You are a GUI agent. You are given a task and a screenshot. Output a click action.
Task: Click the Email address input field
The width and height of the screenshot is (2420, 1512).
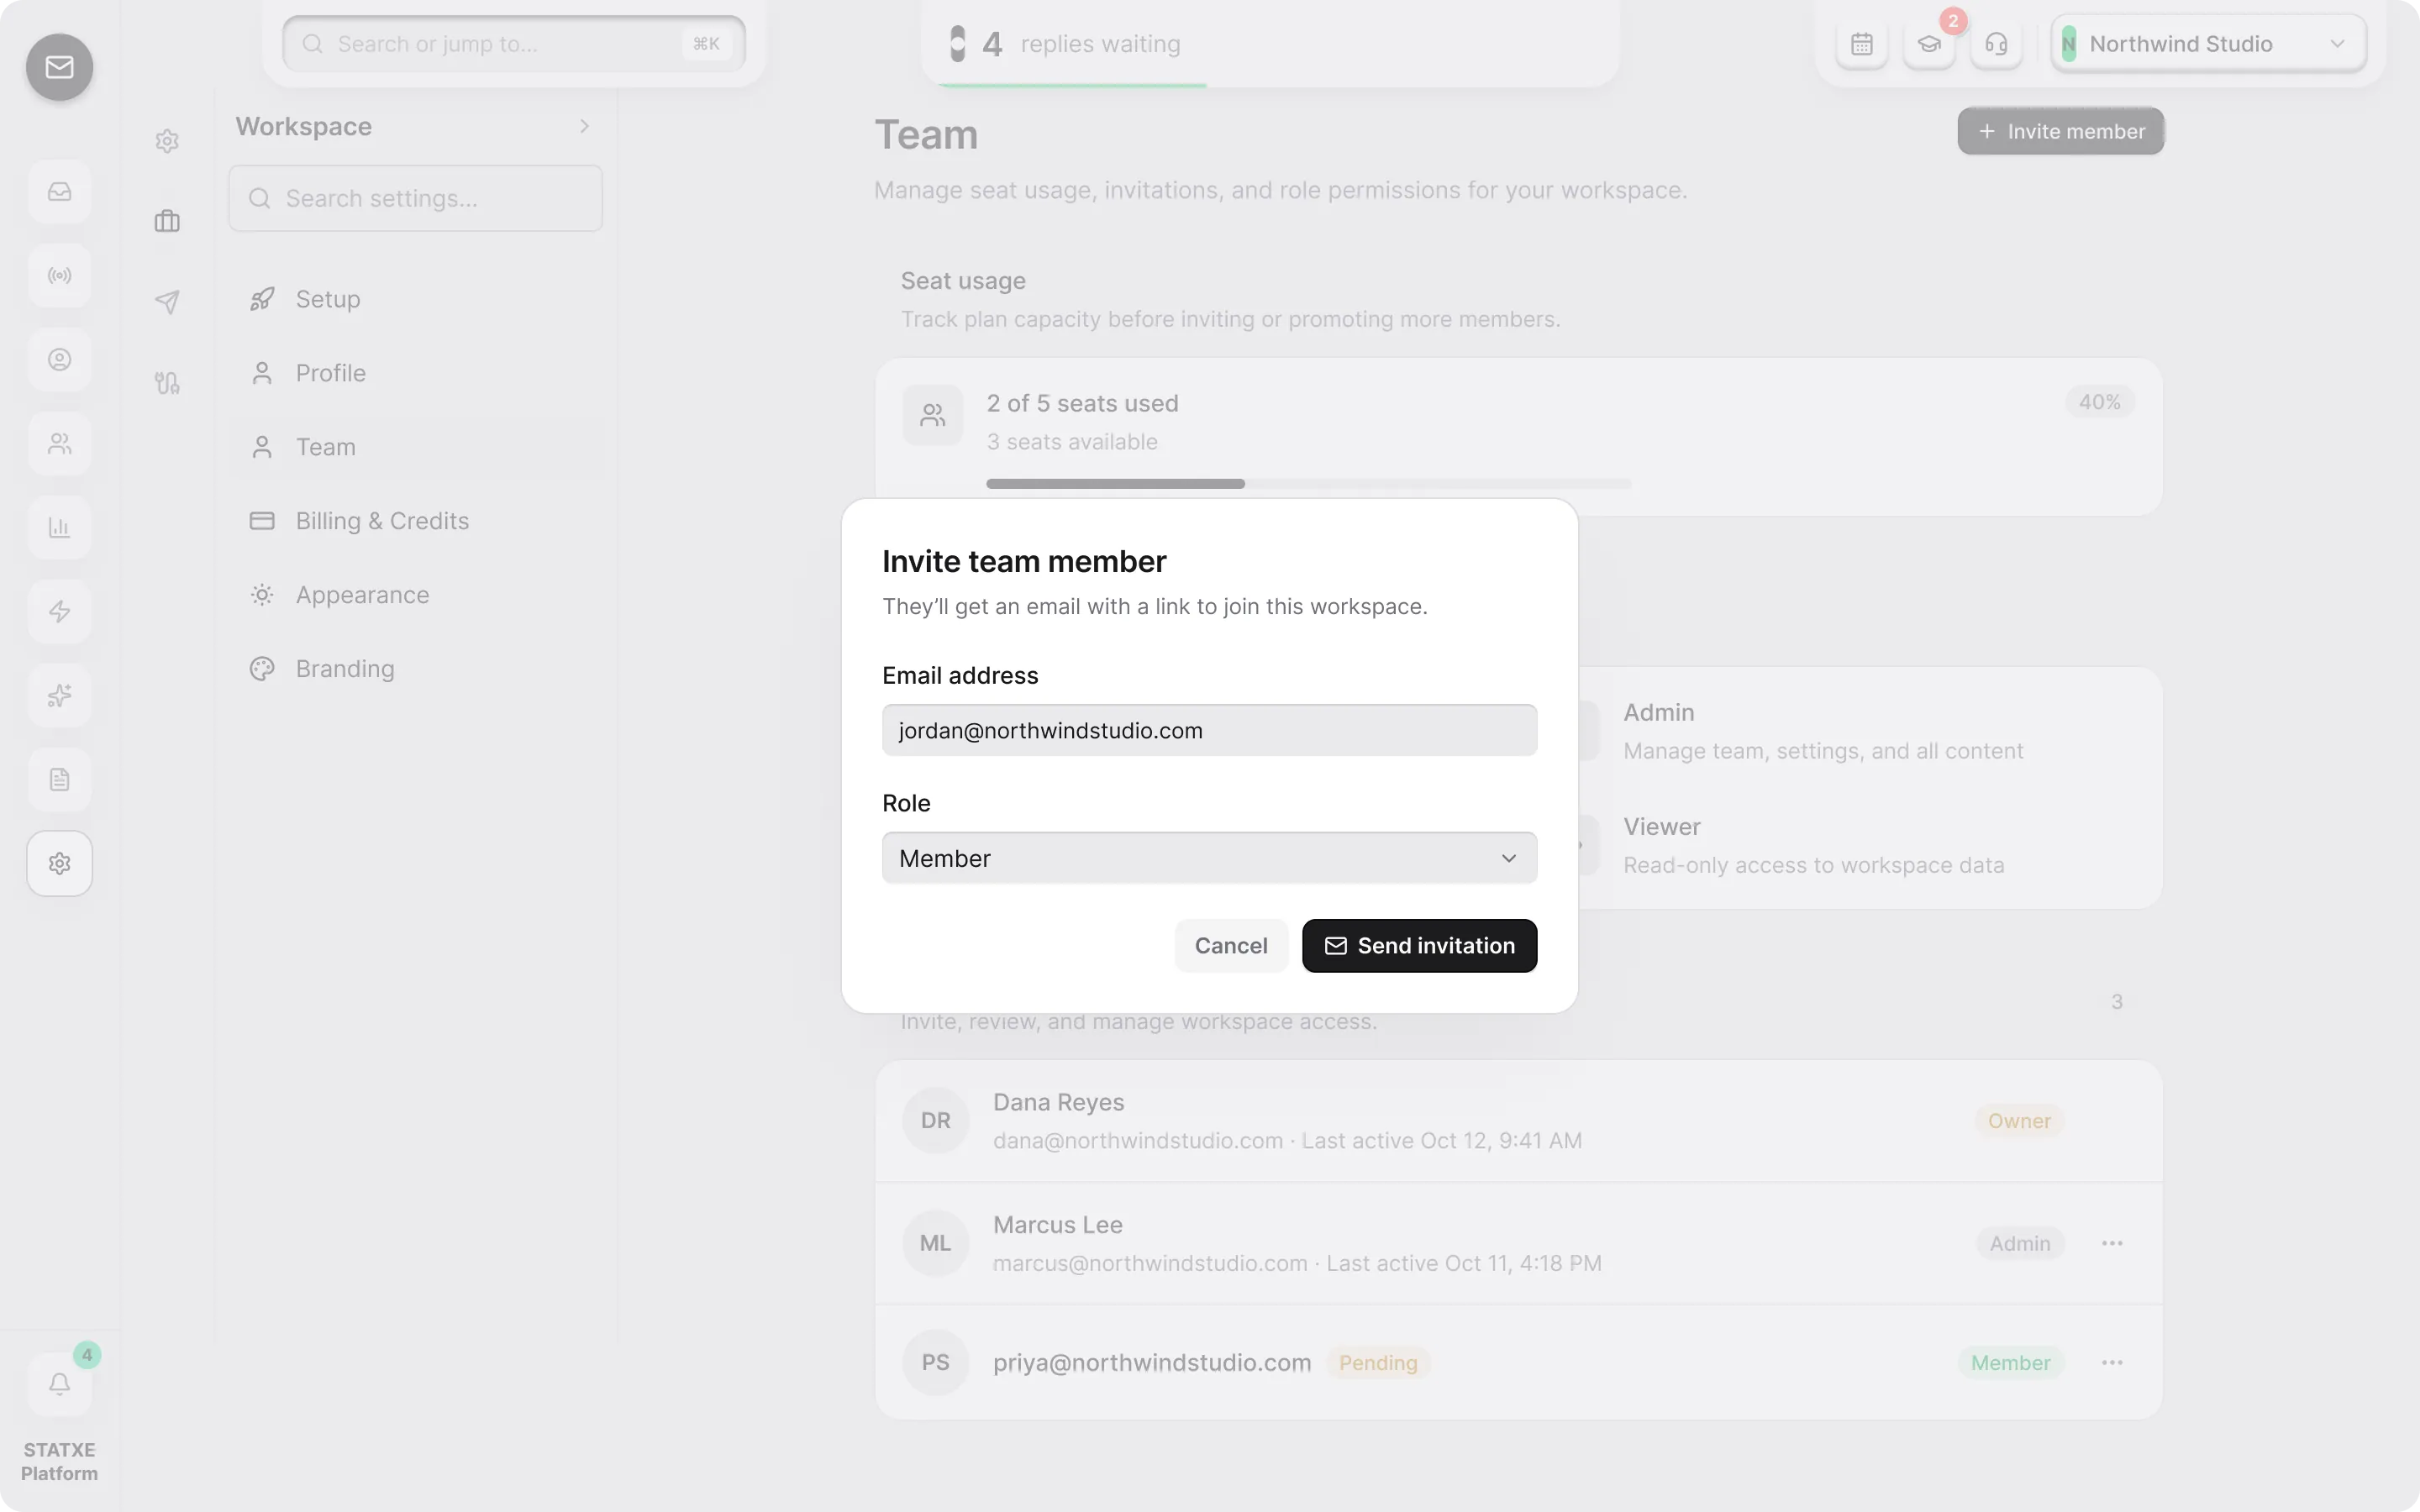[1209, 730]
